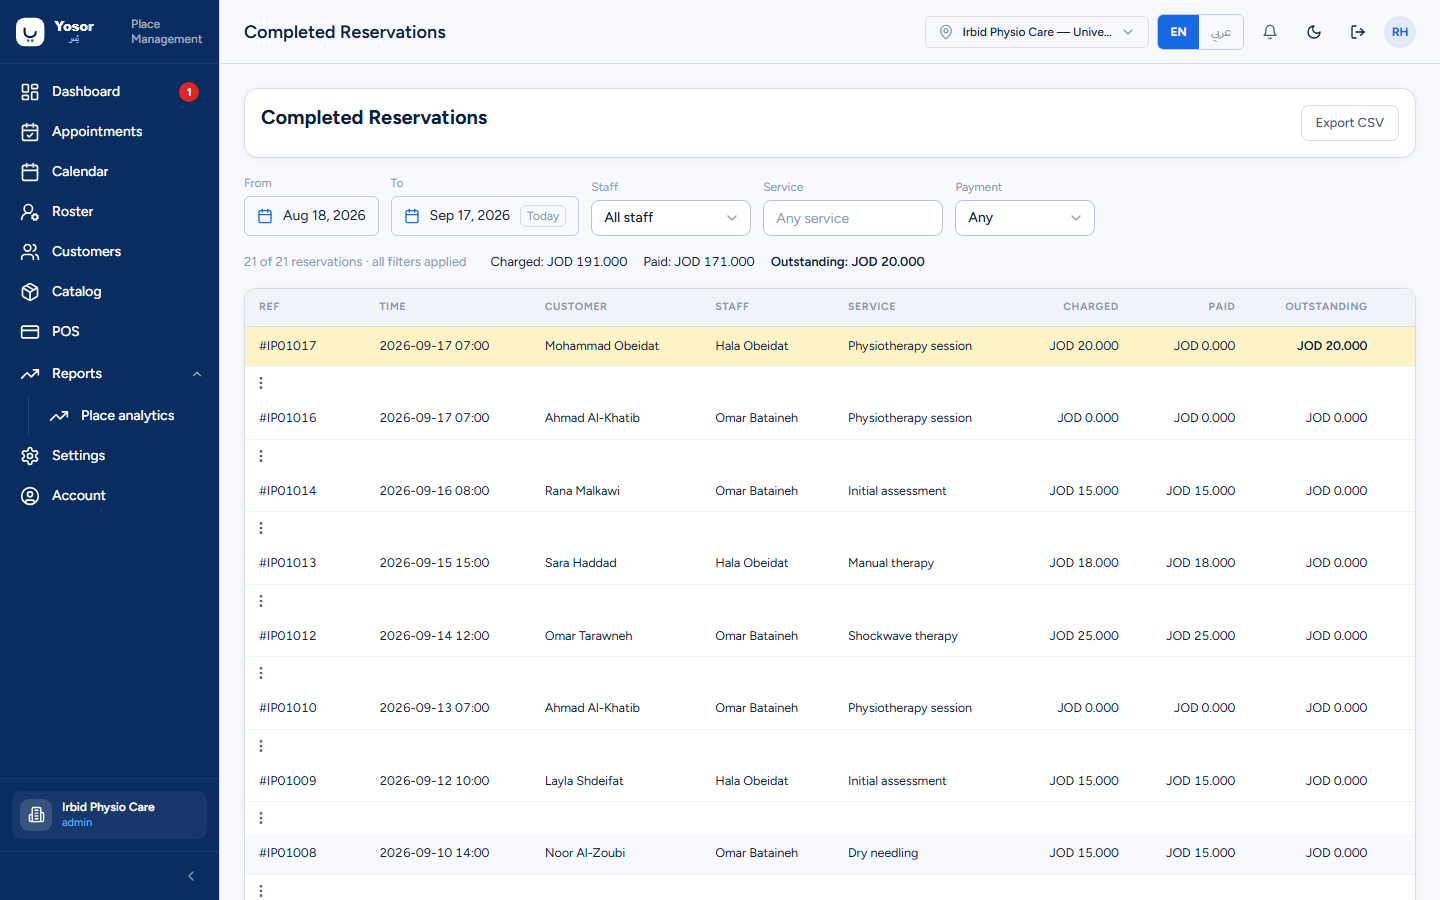This screenshot has height=900, width=1440.
Task: Toggle dark mode moon icon
Action: click(1314, 32)
